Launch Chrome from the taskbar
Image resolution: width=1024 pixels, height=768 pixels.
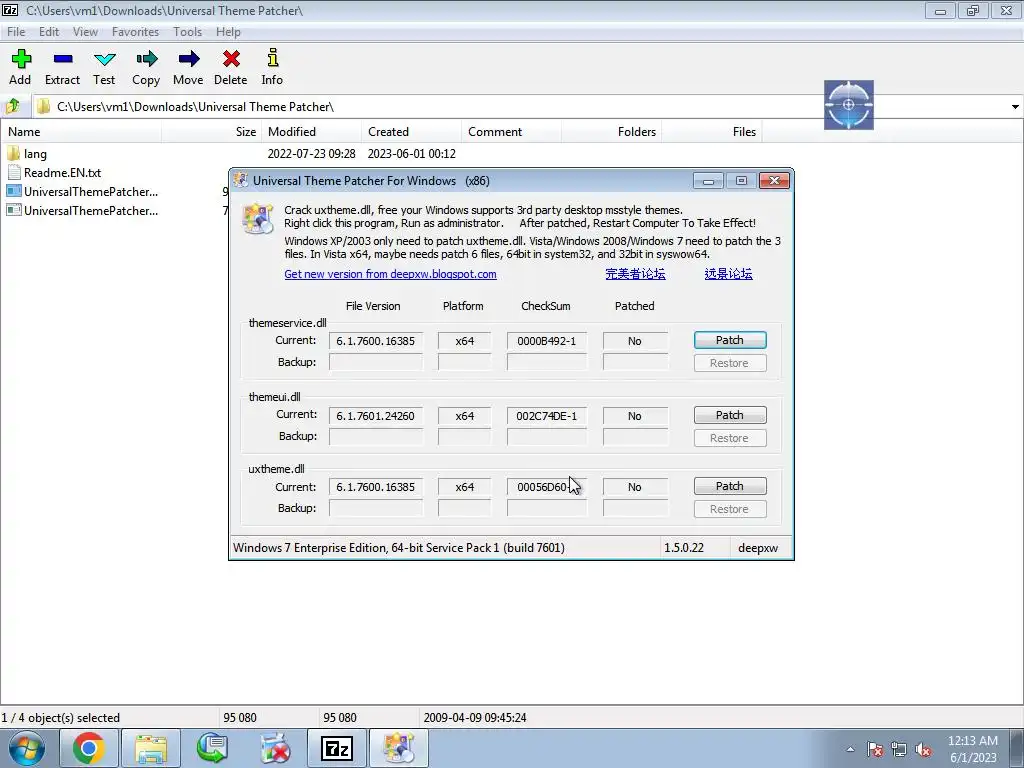click(x=89, y=748)
